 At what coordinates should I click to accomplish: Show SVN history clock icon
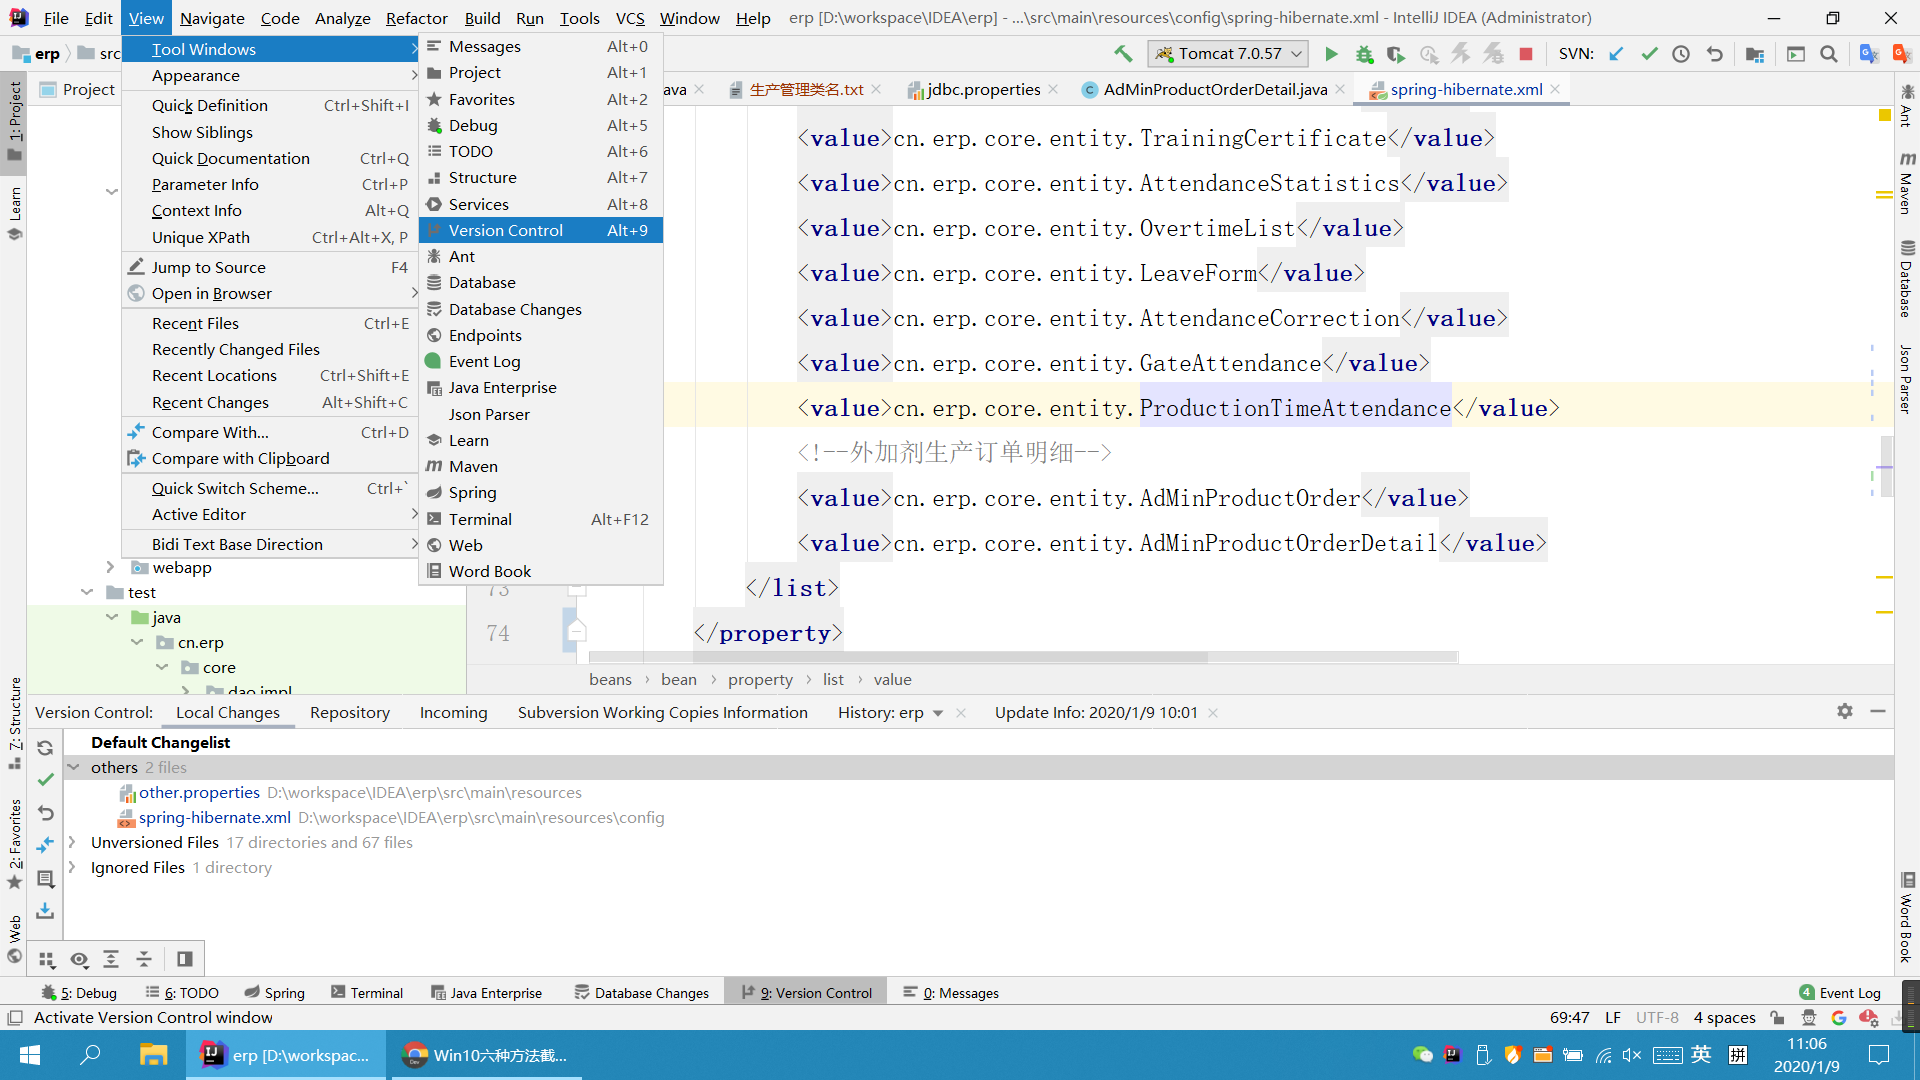(x=1681, y=54)
